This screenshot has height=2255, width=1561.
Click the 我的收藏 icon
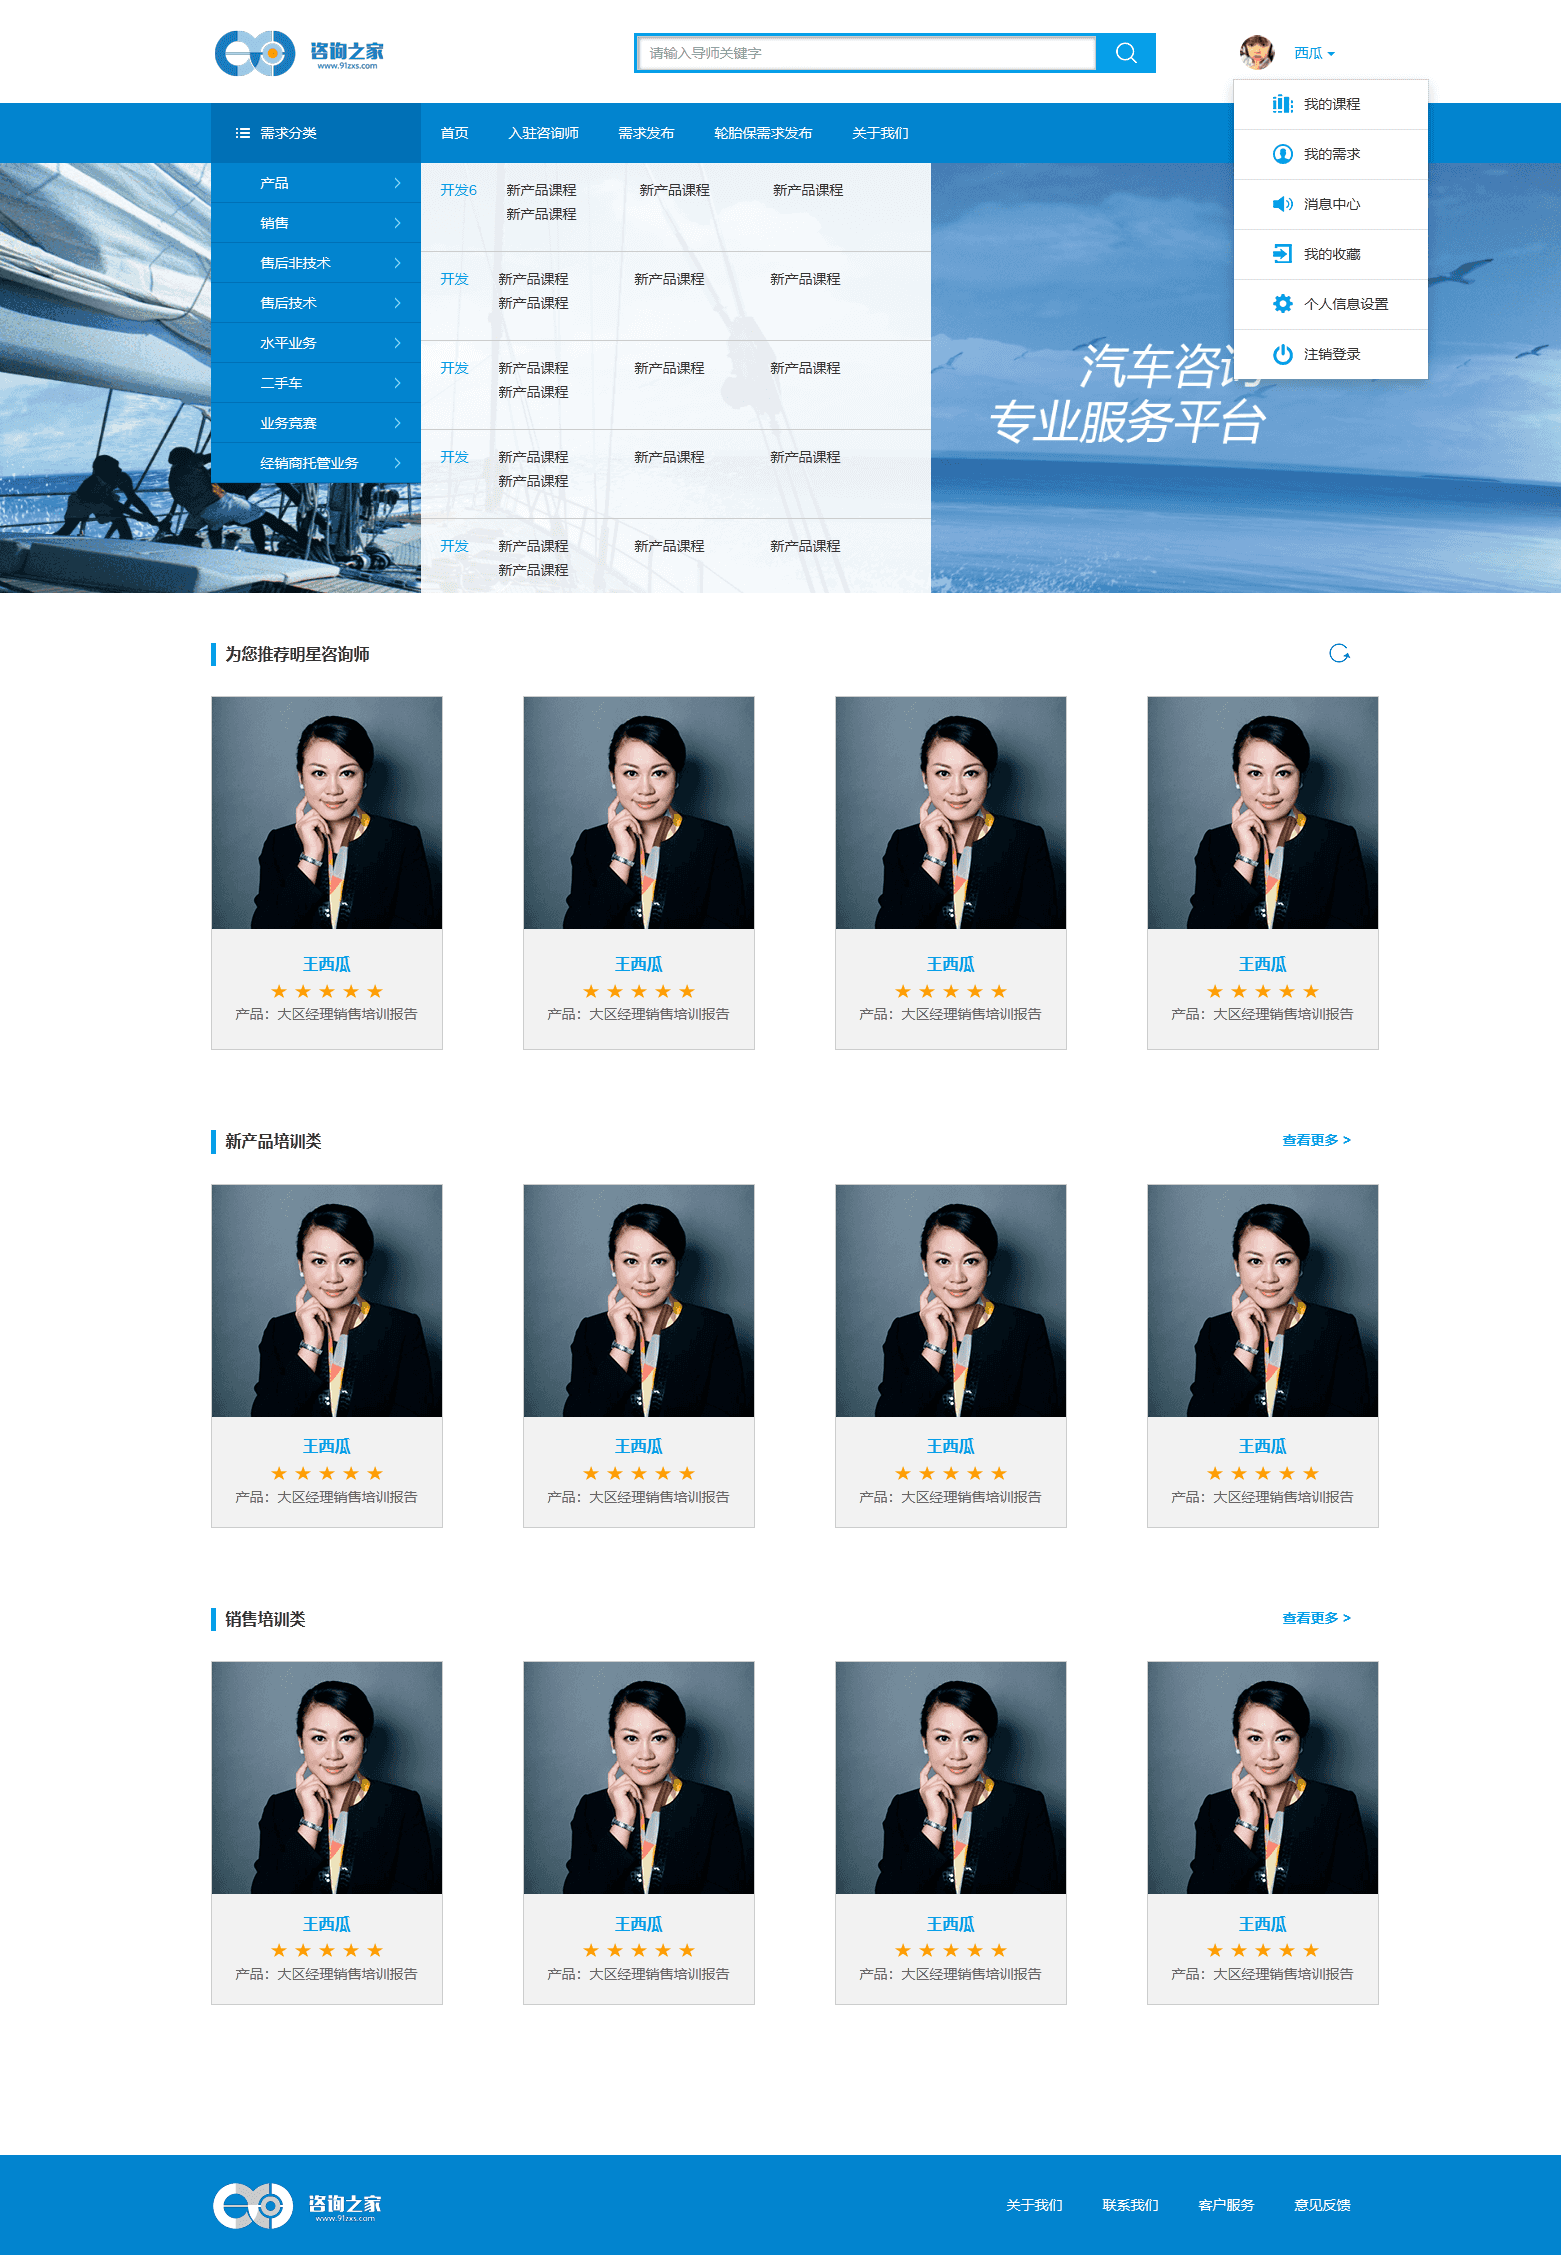1282,254
